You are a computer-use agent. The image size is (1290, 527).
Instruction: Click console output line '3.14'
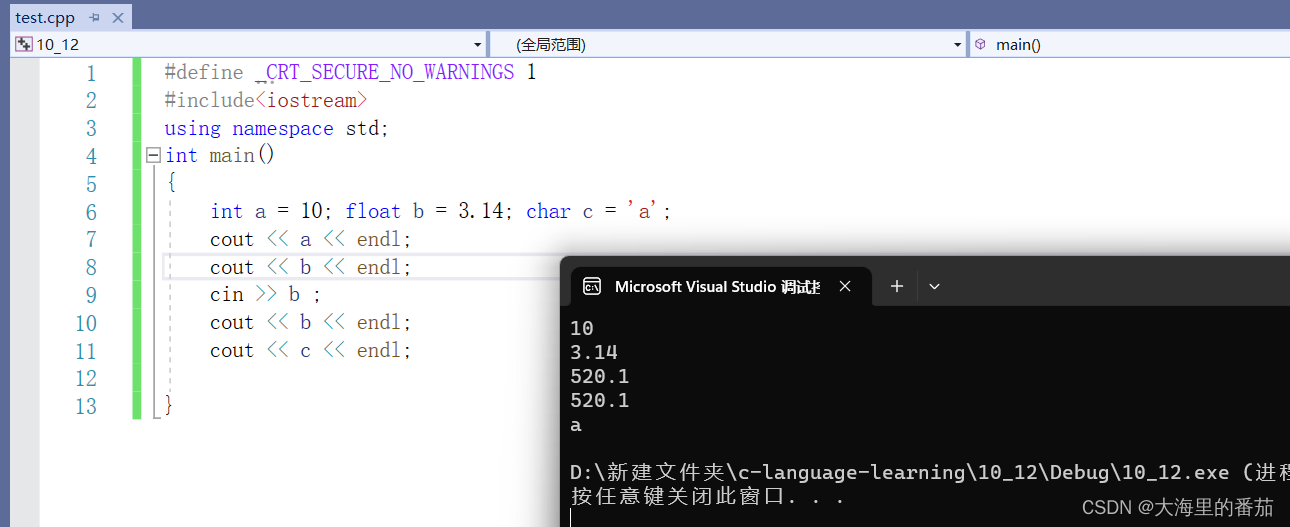tap(594, 352)
